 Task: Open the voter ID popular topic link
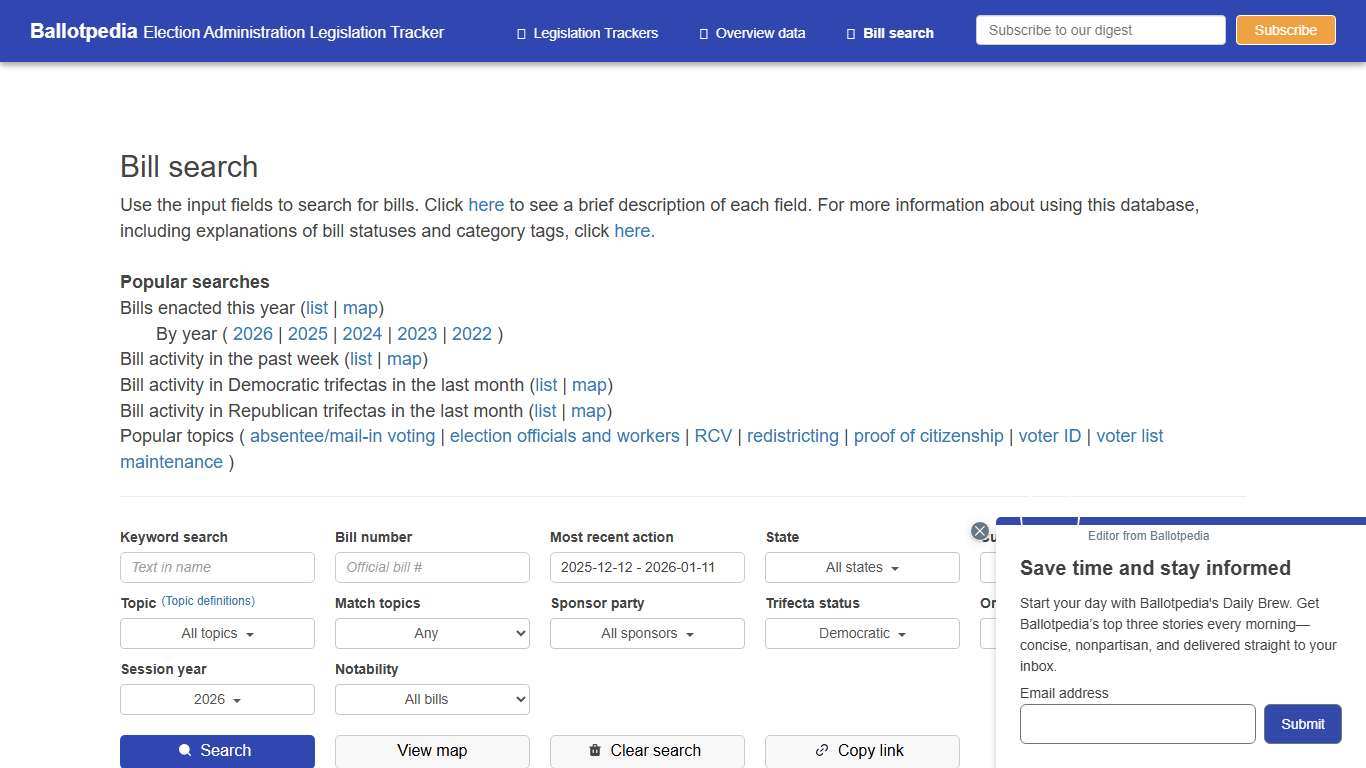coord(1050,436)
